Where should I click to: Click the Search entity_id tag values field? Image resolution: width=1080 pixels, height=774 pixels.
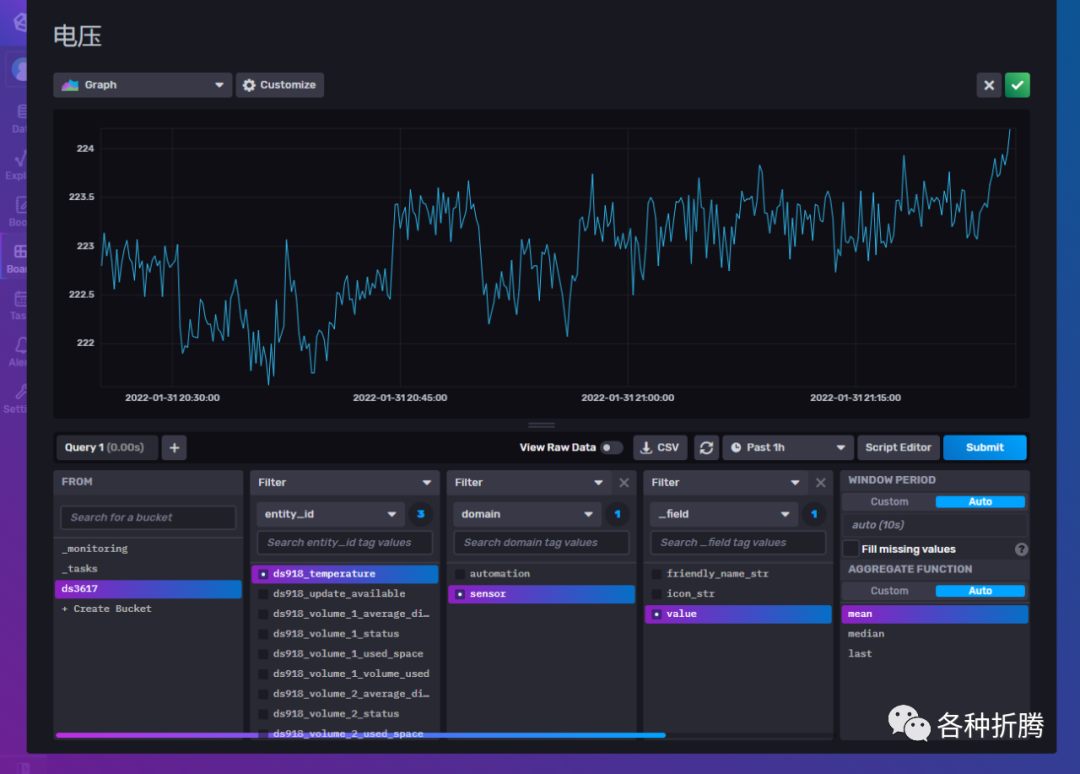[344, 543]
